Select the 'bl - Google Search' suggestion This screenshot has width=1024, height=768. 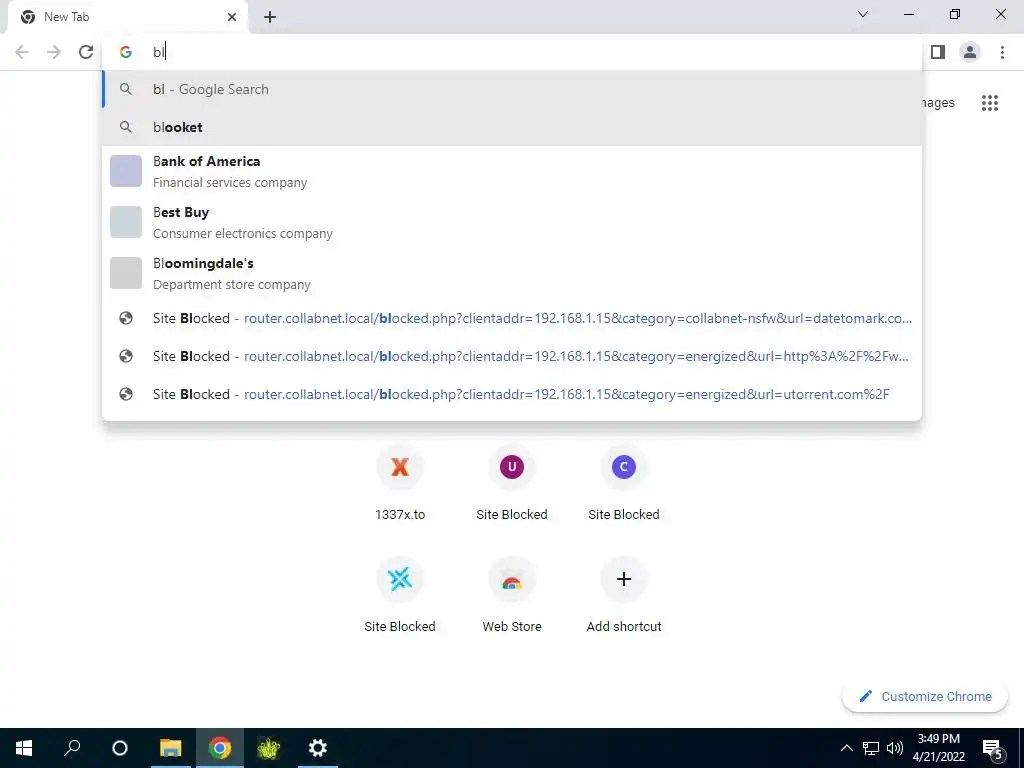tap(512, 89)
